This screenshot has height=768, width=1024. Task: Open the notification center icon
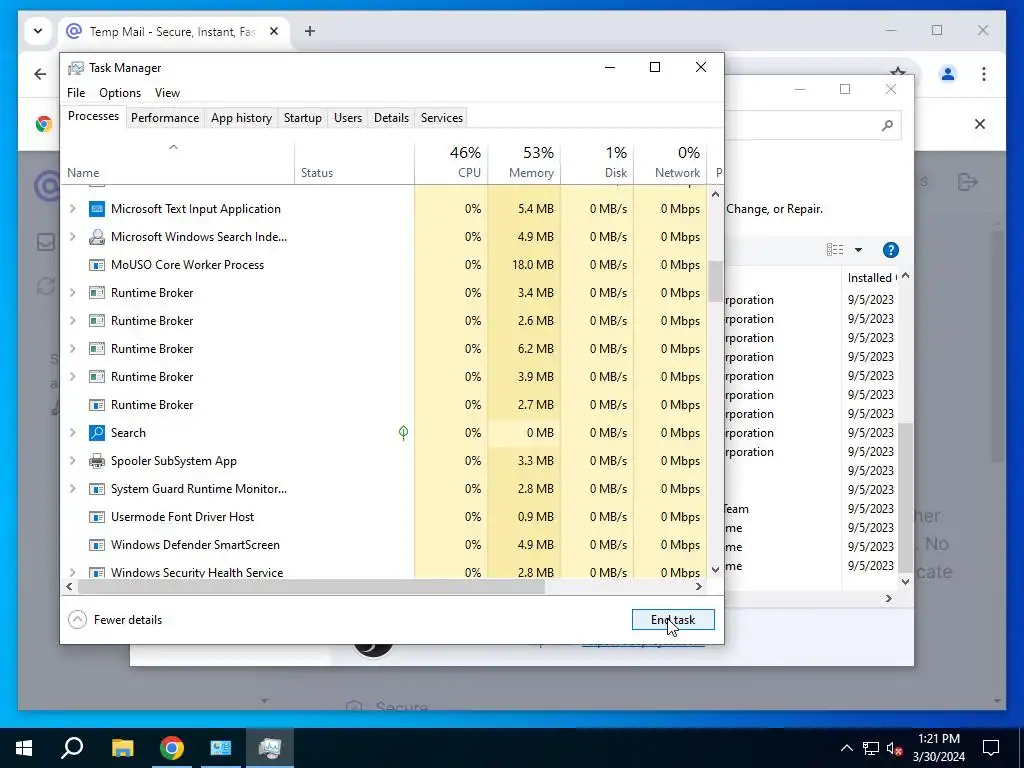tap(991, 748)
